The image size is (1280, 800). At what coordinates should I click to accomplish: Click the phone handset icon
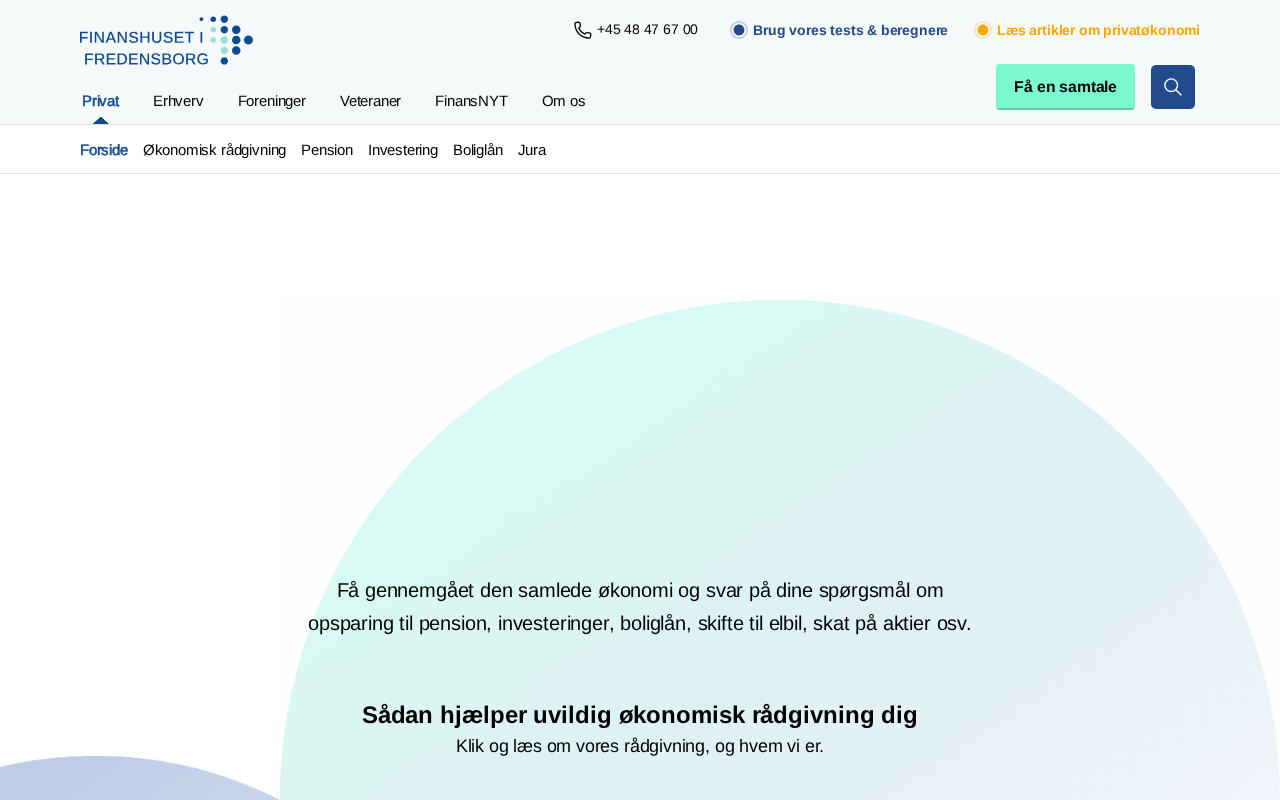583,30
